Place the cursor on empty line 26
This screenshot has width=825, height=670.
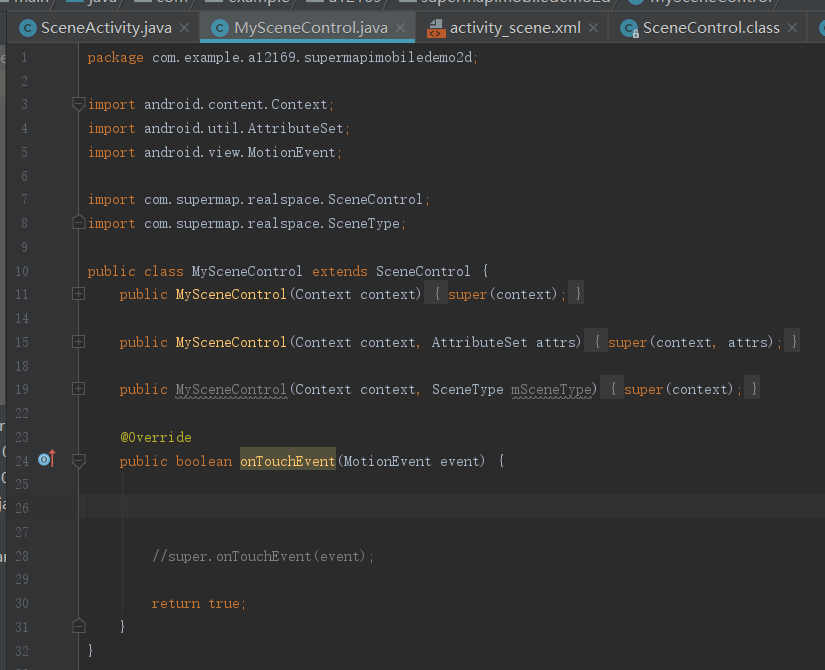pos(452,506)
